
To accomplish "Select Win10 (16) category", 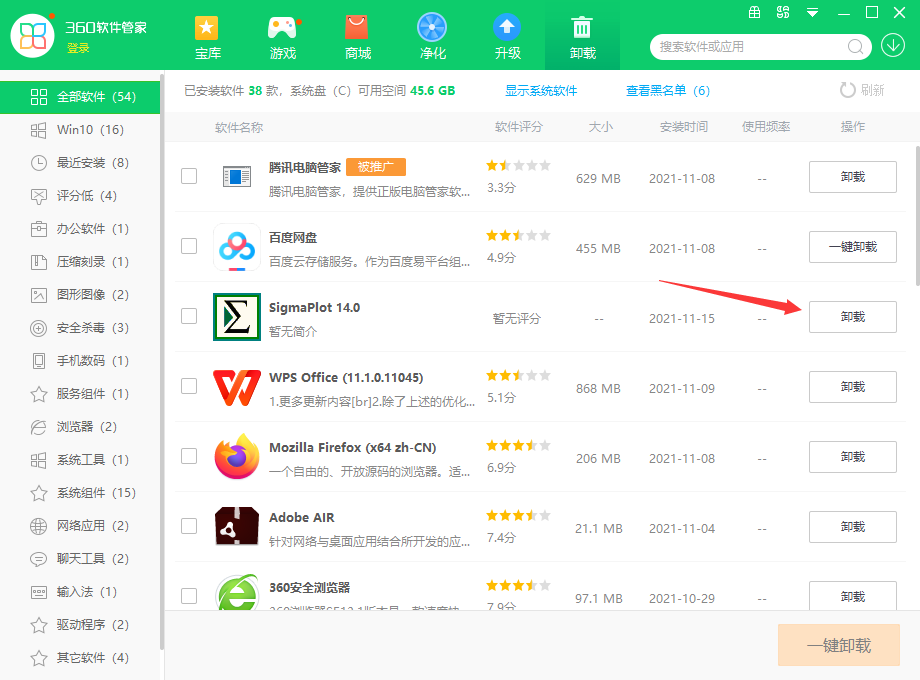I will [x=80, y=130].
